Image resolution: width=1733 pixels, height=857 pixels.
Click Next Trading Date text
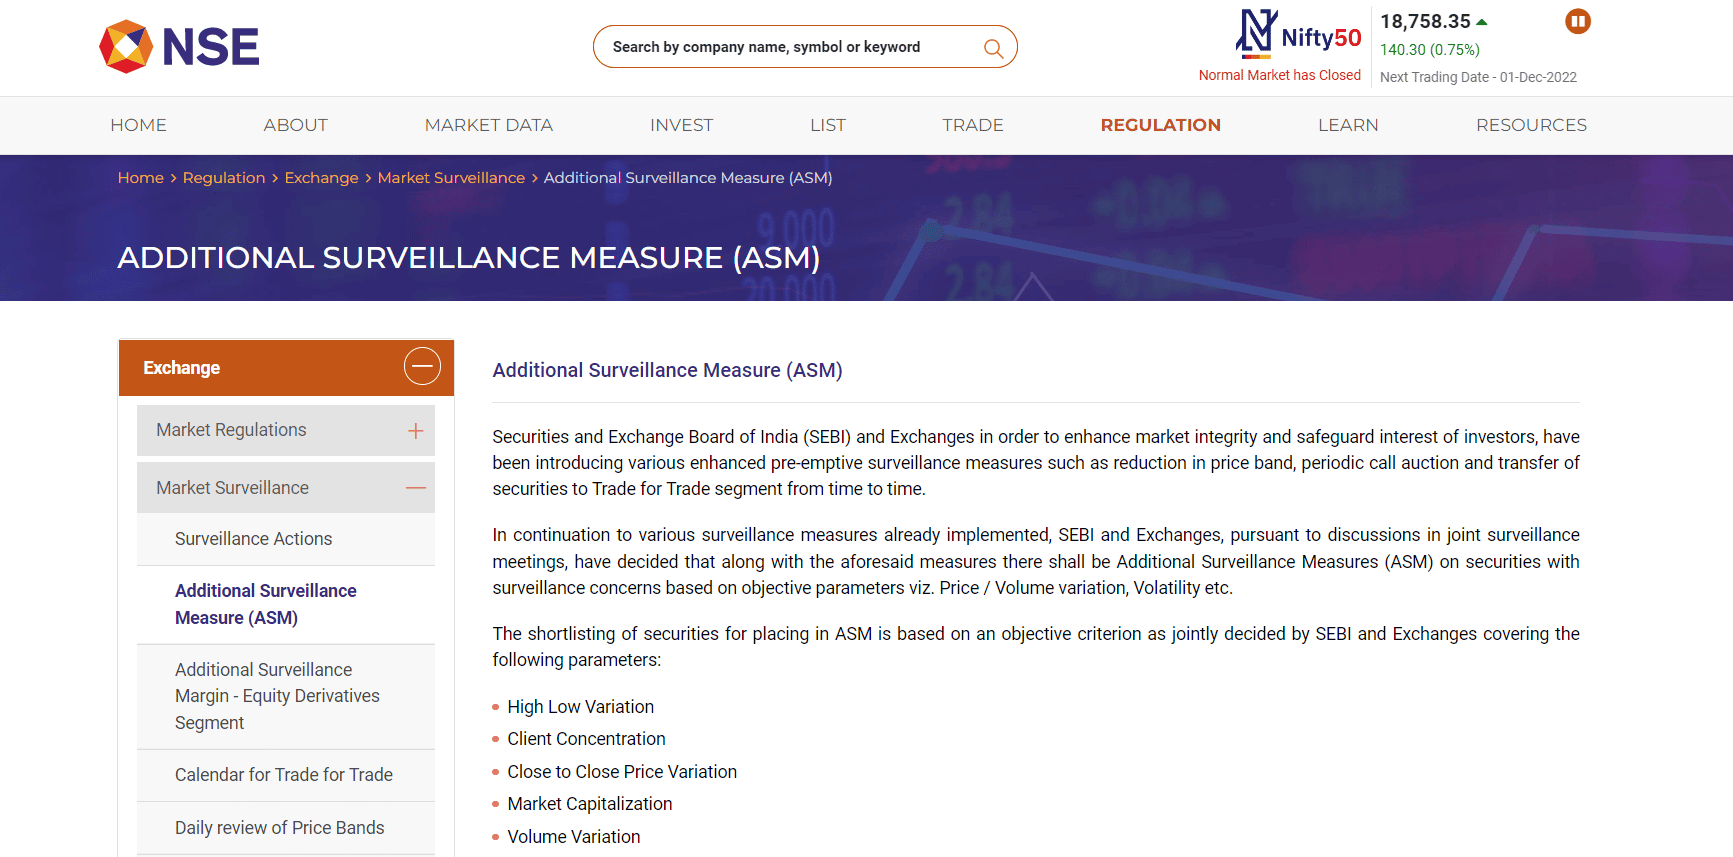tap(1478, 77)
